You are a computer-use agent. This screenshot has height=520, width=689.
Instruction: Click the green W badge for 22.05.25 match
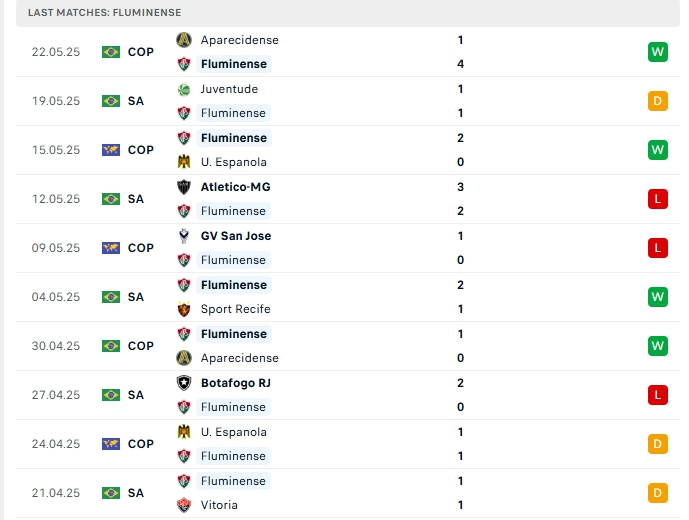(x=657, y=52)
